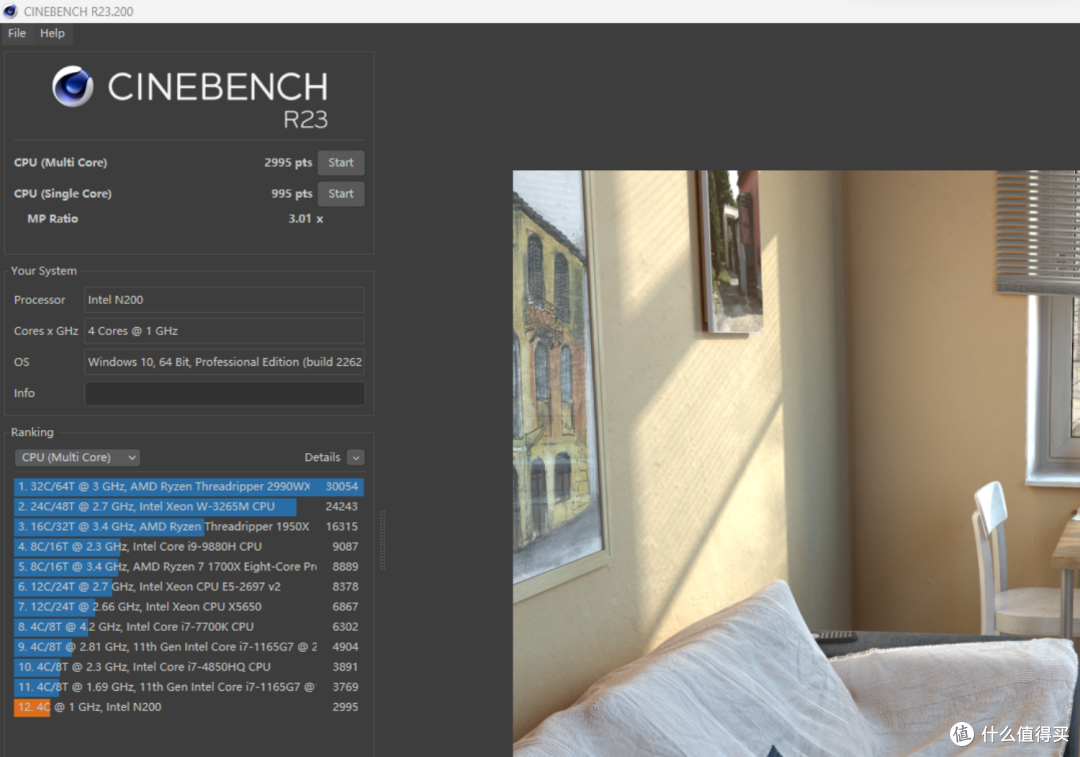This screenshot has width=1080, height=757.
Task: Select the Threadripper 2990WX ranking row
Action: [189, 486]
